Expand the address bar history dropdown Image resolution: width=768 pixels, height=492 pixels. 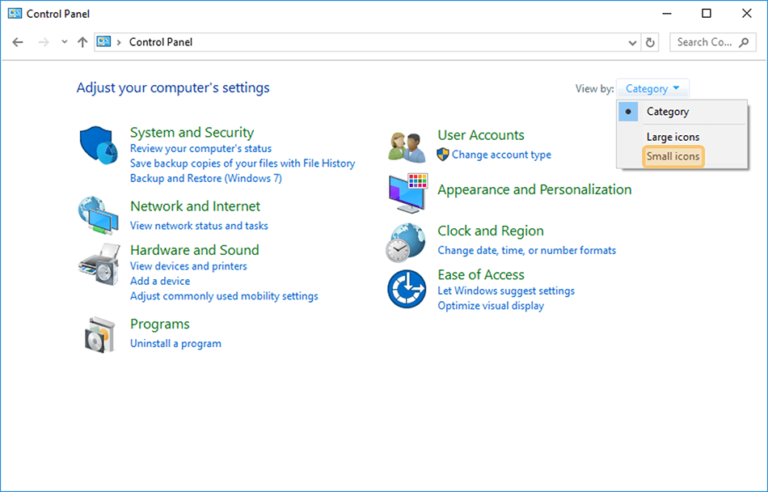632,43
